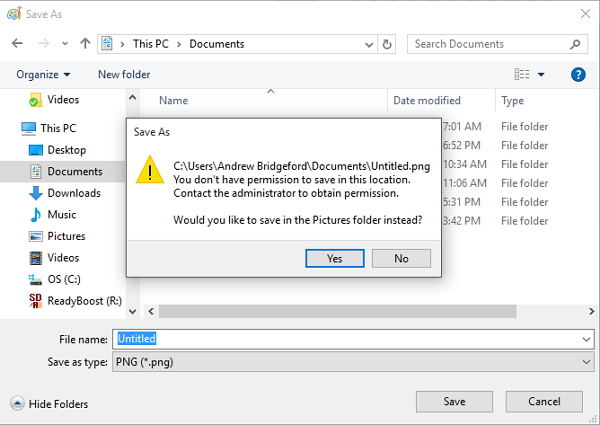
Task: Close the Save As window with X
Action: click(x=585, y=14)
